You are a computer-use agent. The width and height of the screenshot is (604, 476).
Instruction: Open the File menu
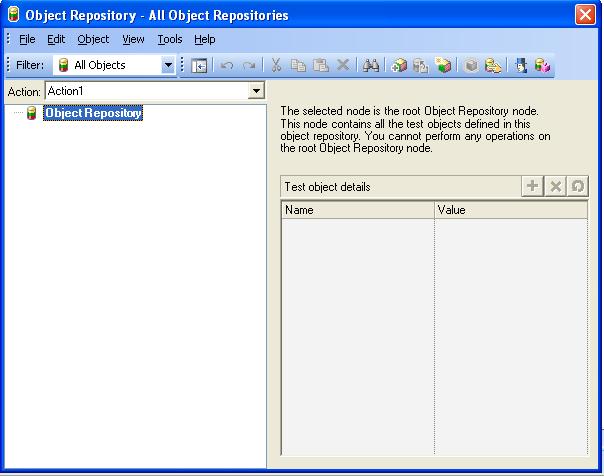[x=27, y=39]
